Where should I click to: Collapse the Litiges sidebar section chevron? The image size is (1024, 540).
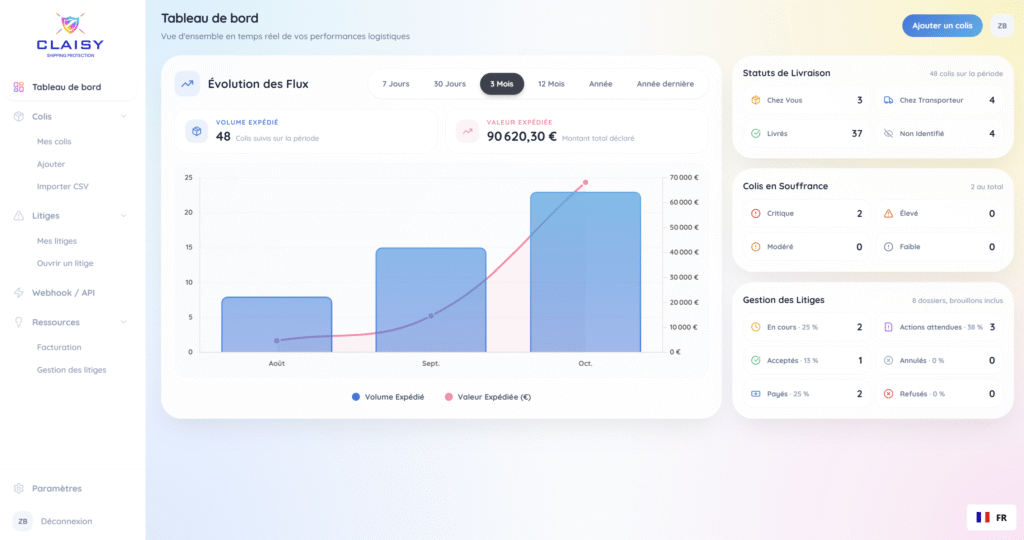[x=123, y=215]
